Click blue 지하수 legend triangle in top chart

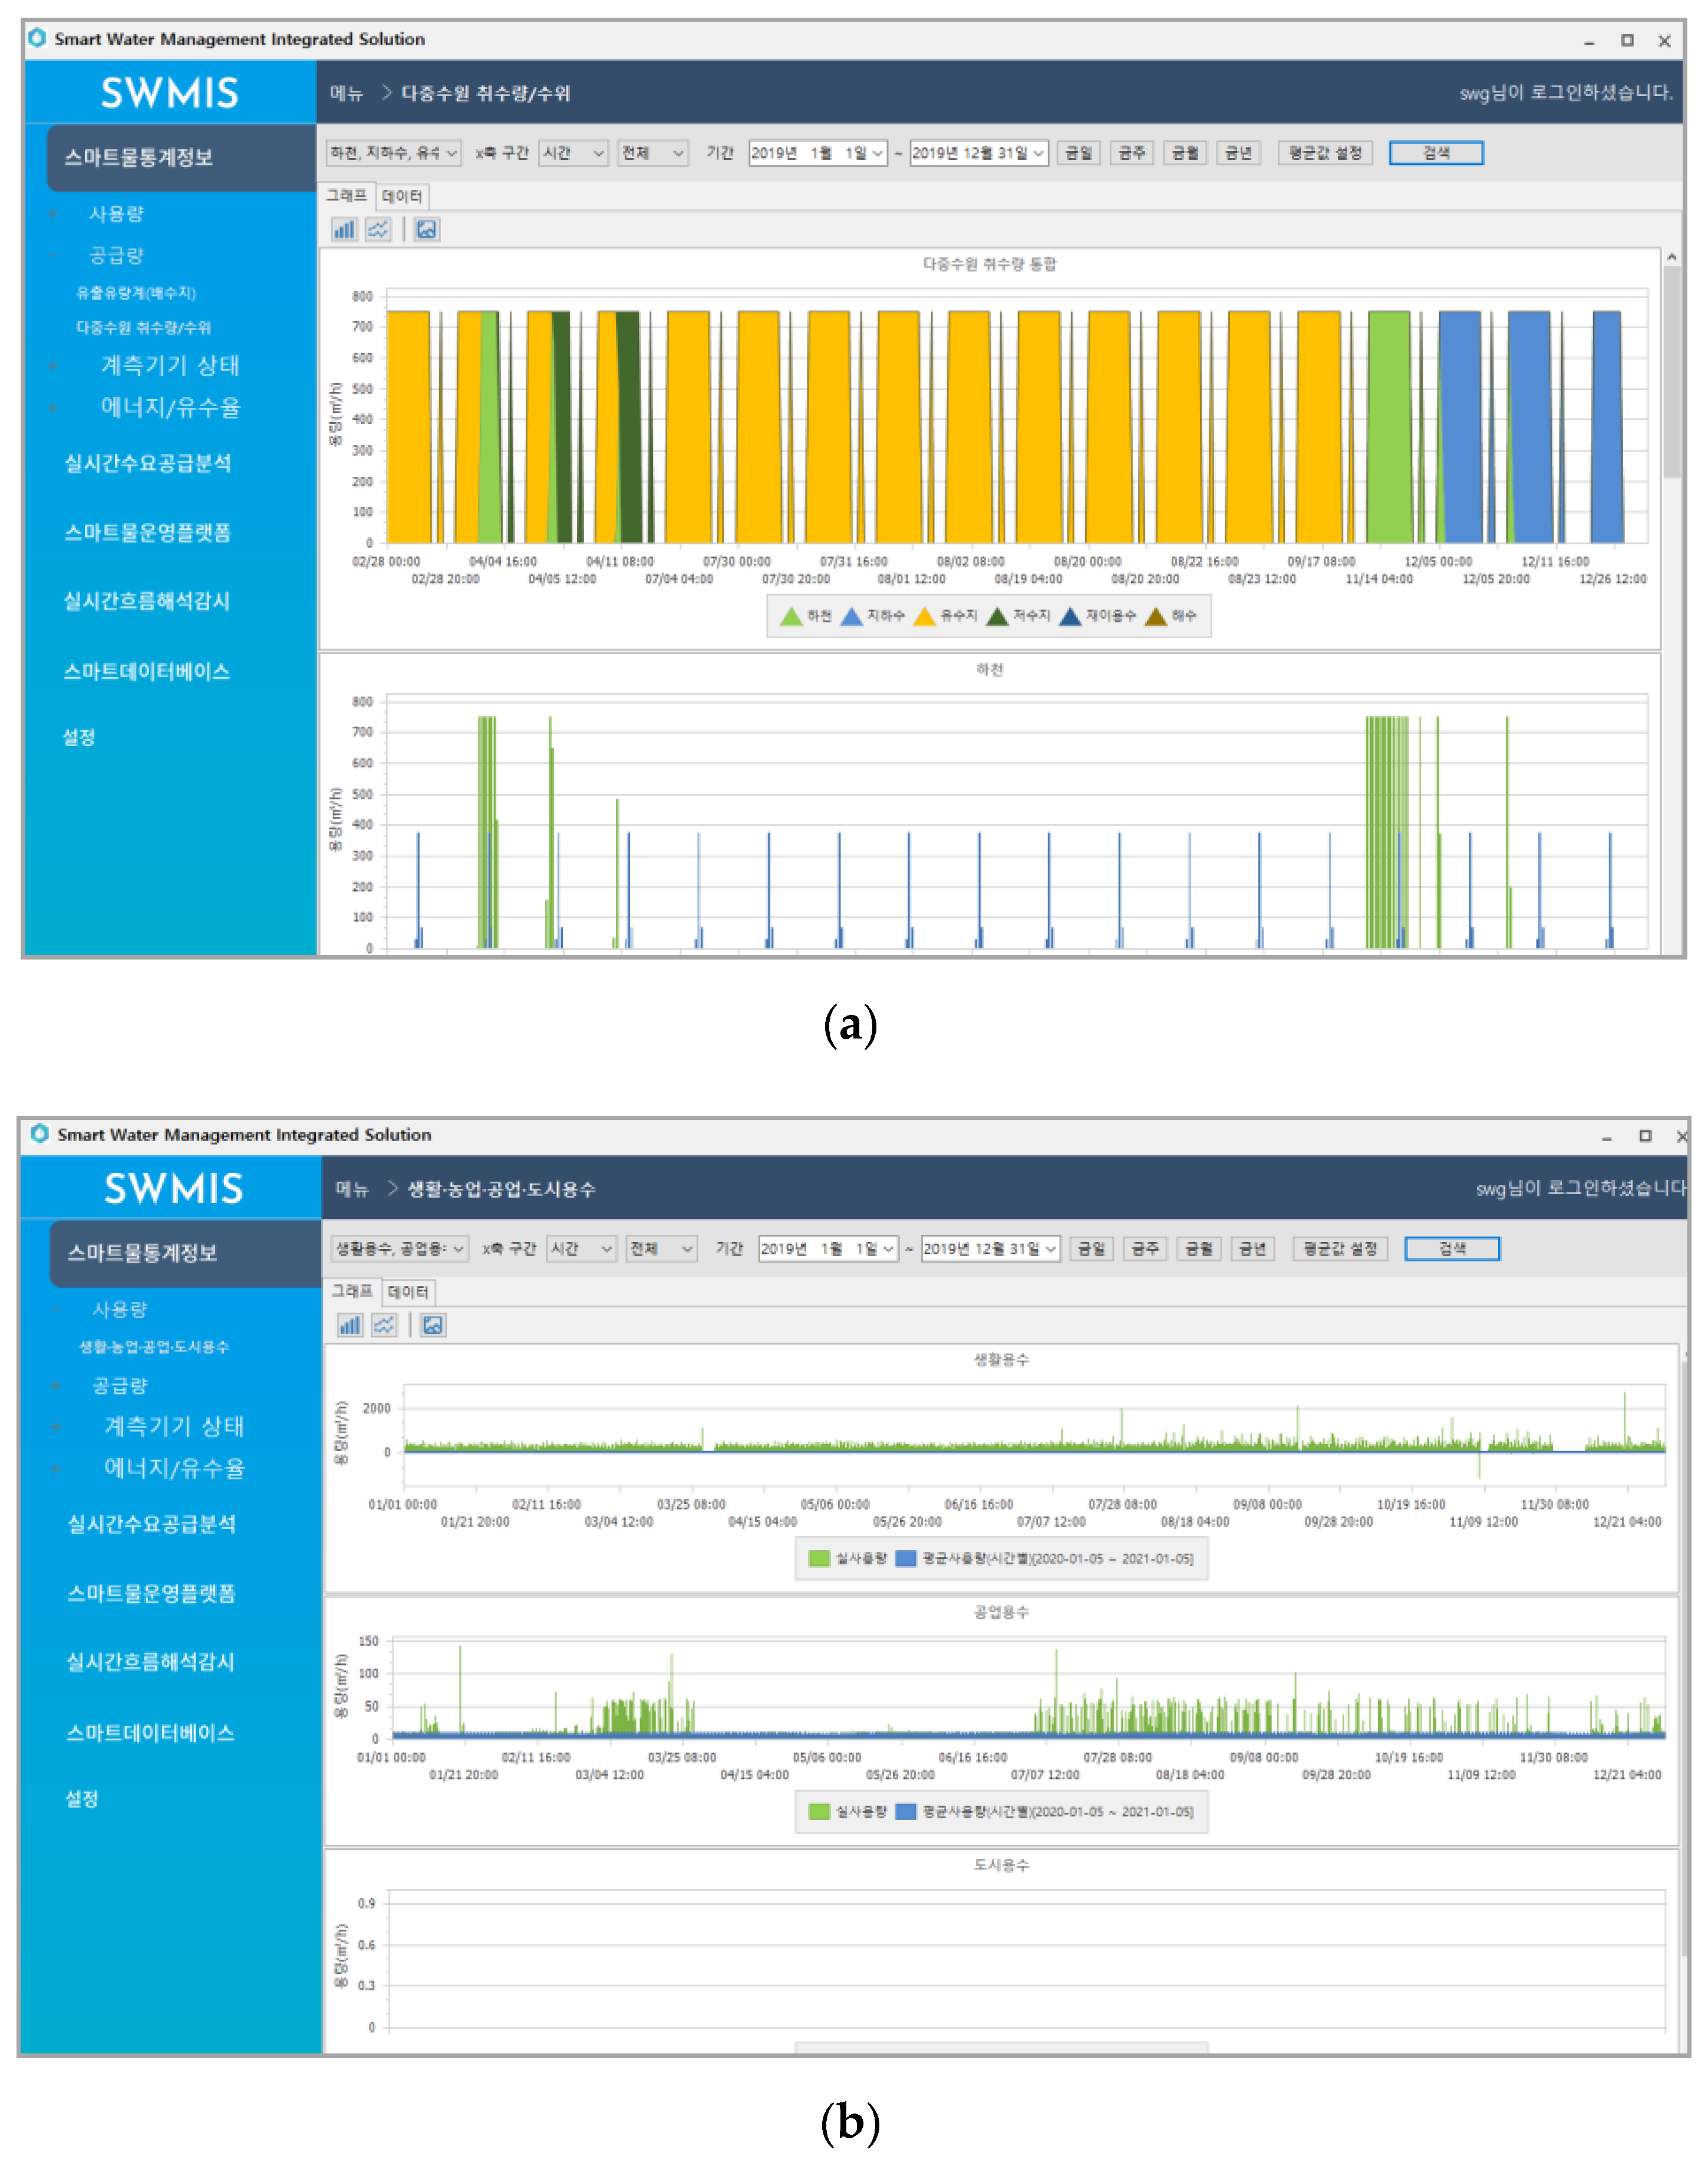coord(851,616)
